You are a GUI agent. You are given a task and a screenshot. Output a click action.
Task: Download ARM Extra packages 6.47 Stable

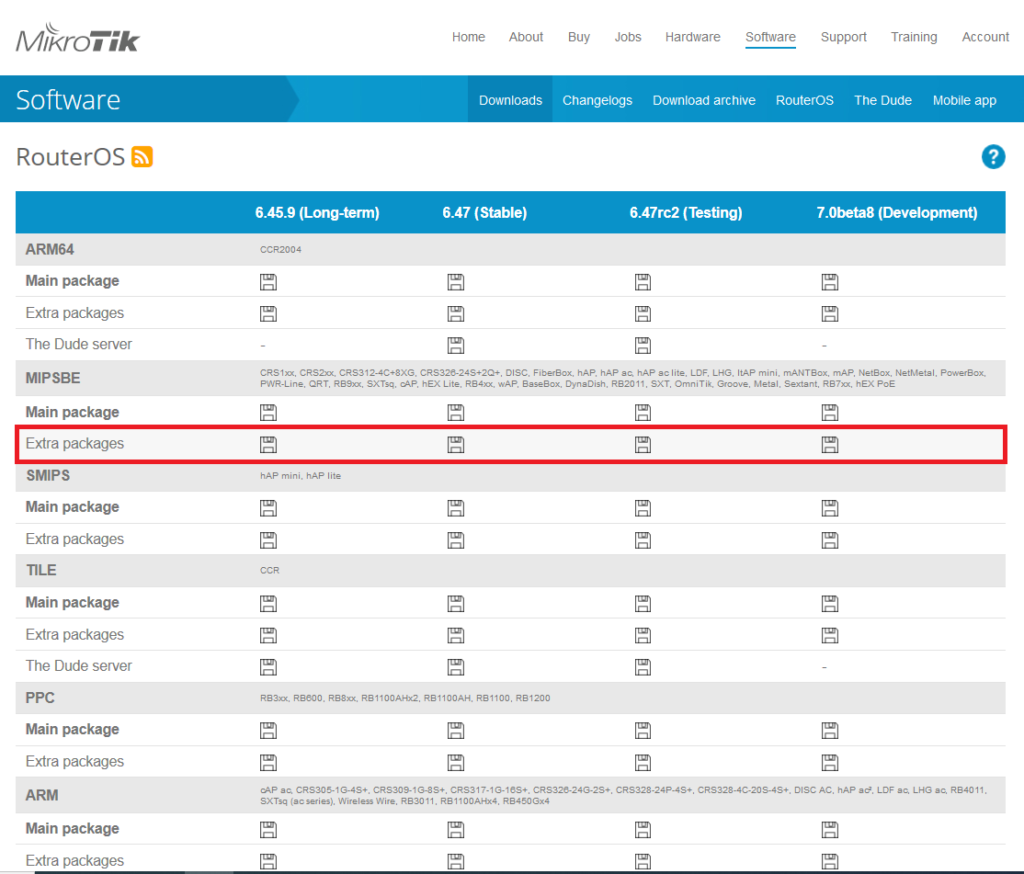point(456,862)
